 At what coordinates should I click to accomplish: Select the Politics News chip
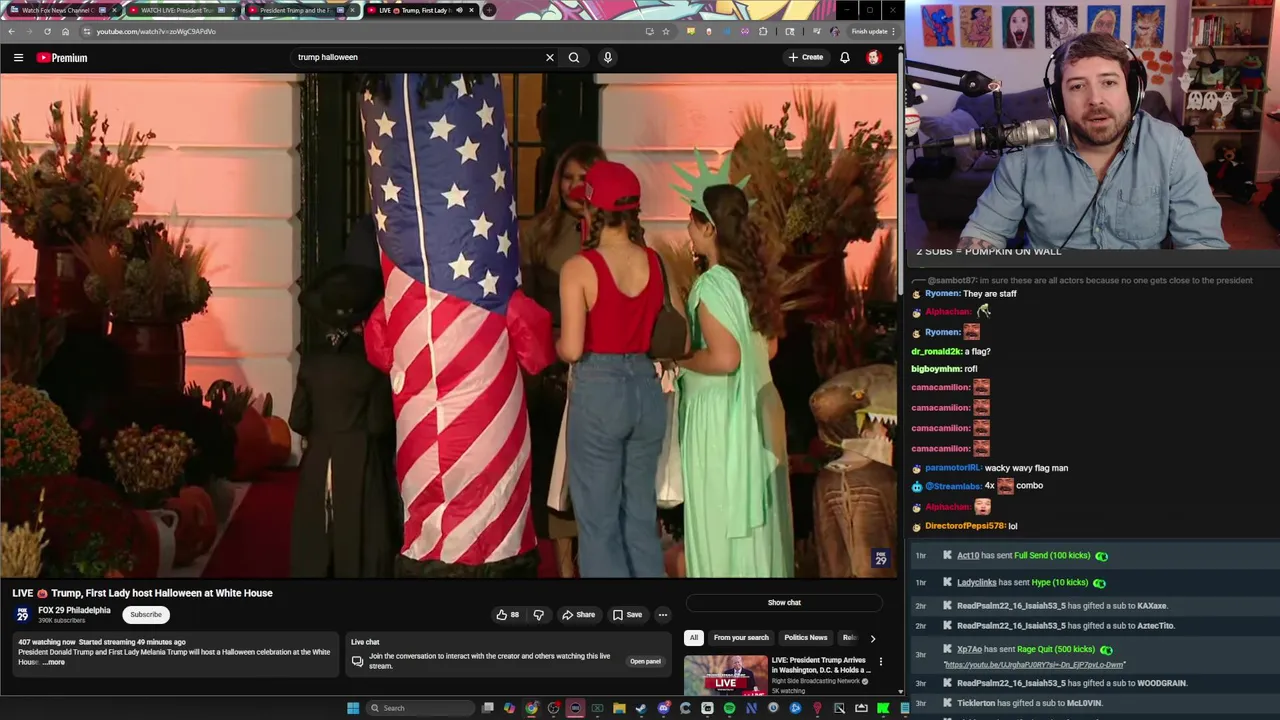tap(805, 637)
